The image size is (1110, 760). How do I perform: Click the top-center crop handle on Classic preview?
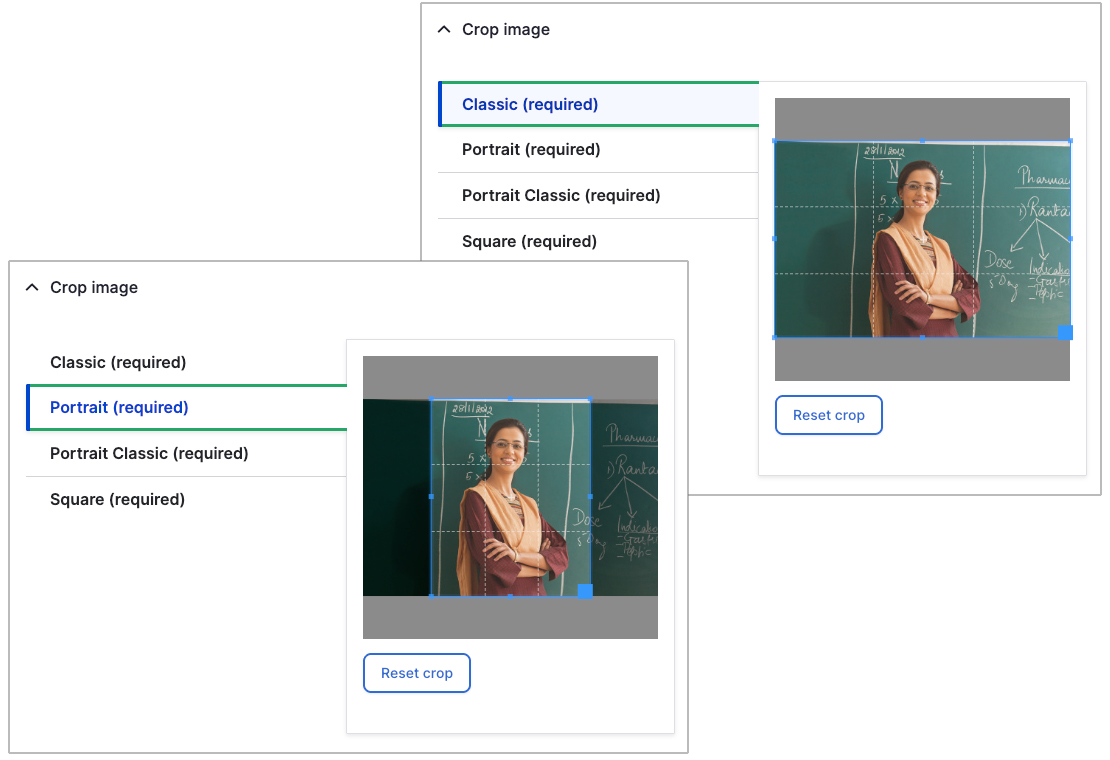[923, 141]
